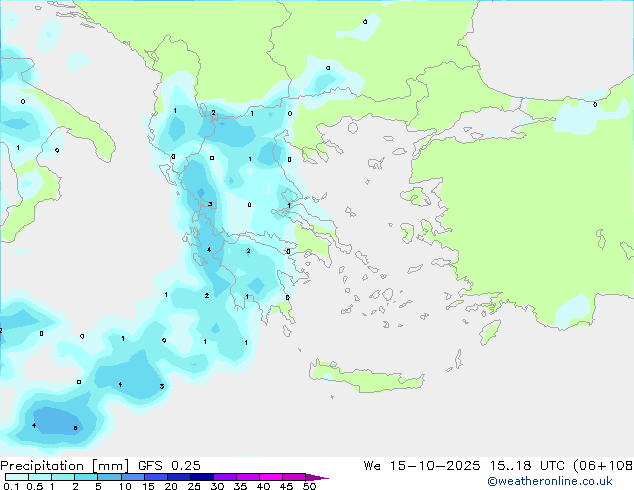Screen dimensions: 634x490
Task: Click the 25–30 mm dark blue swatch
Action: tap(202, 477)
